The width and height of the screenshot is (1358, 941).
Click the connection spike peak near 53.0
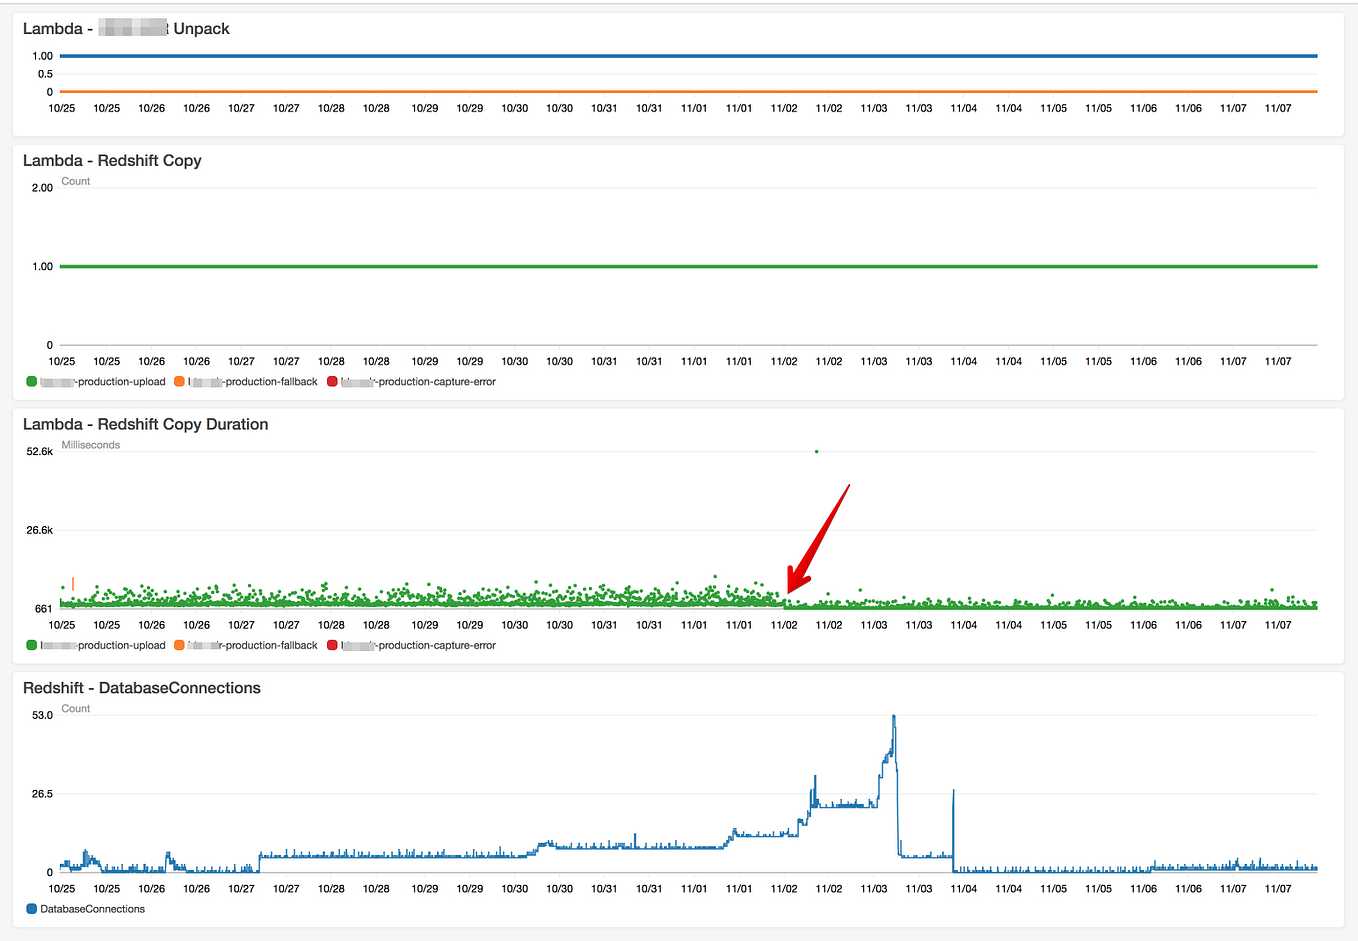(x=892, y=716)
